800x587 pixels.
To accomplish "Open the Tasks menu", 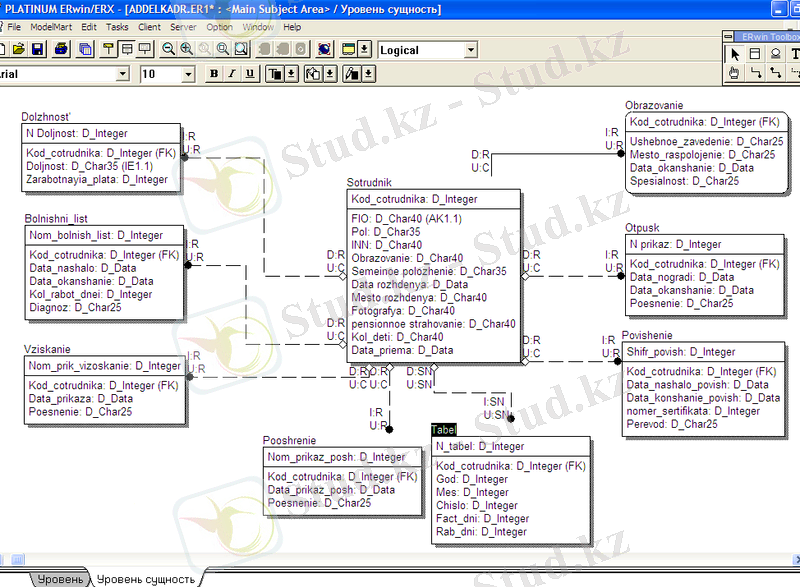I will tap(117, 27).
